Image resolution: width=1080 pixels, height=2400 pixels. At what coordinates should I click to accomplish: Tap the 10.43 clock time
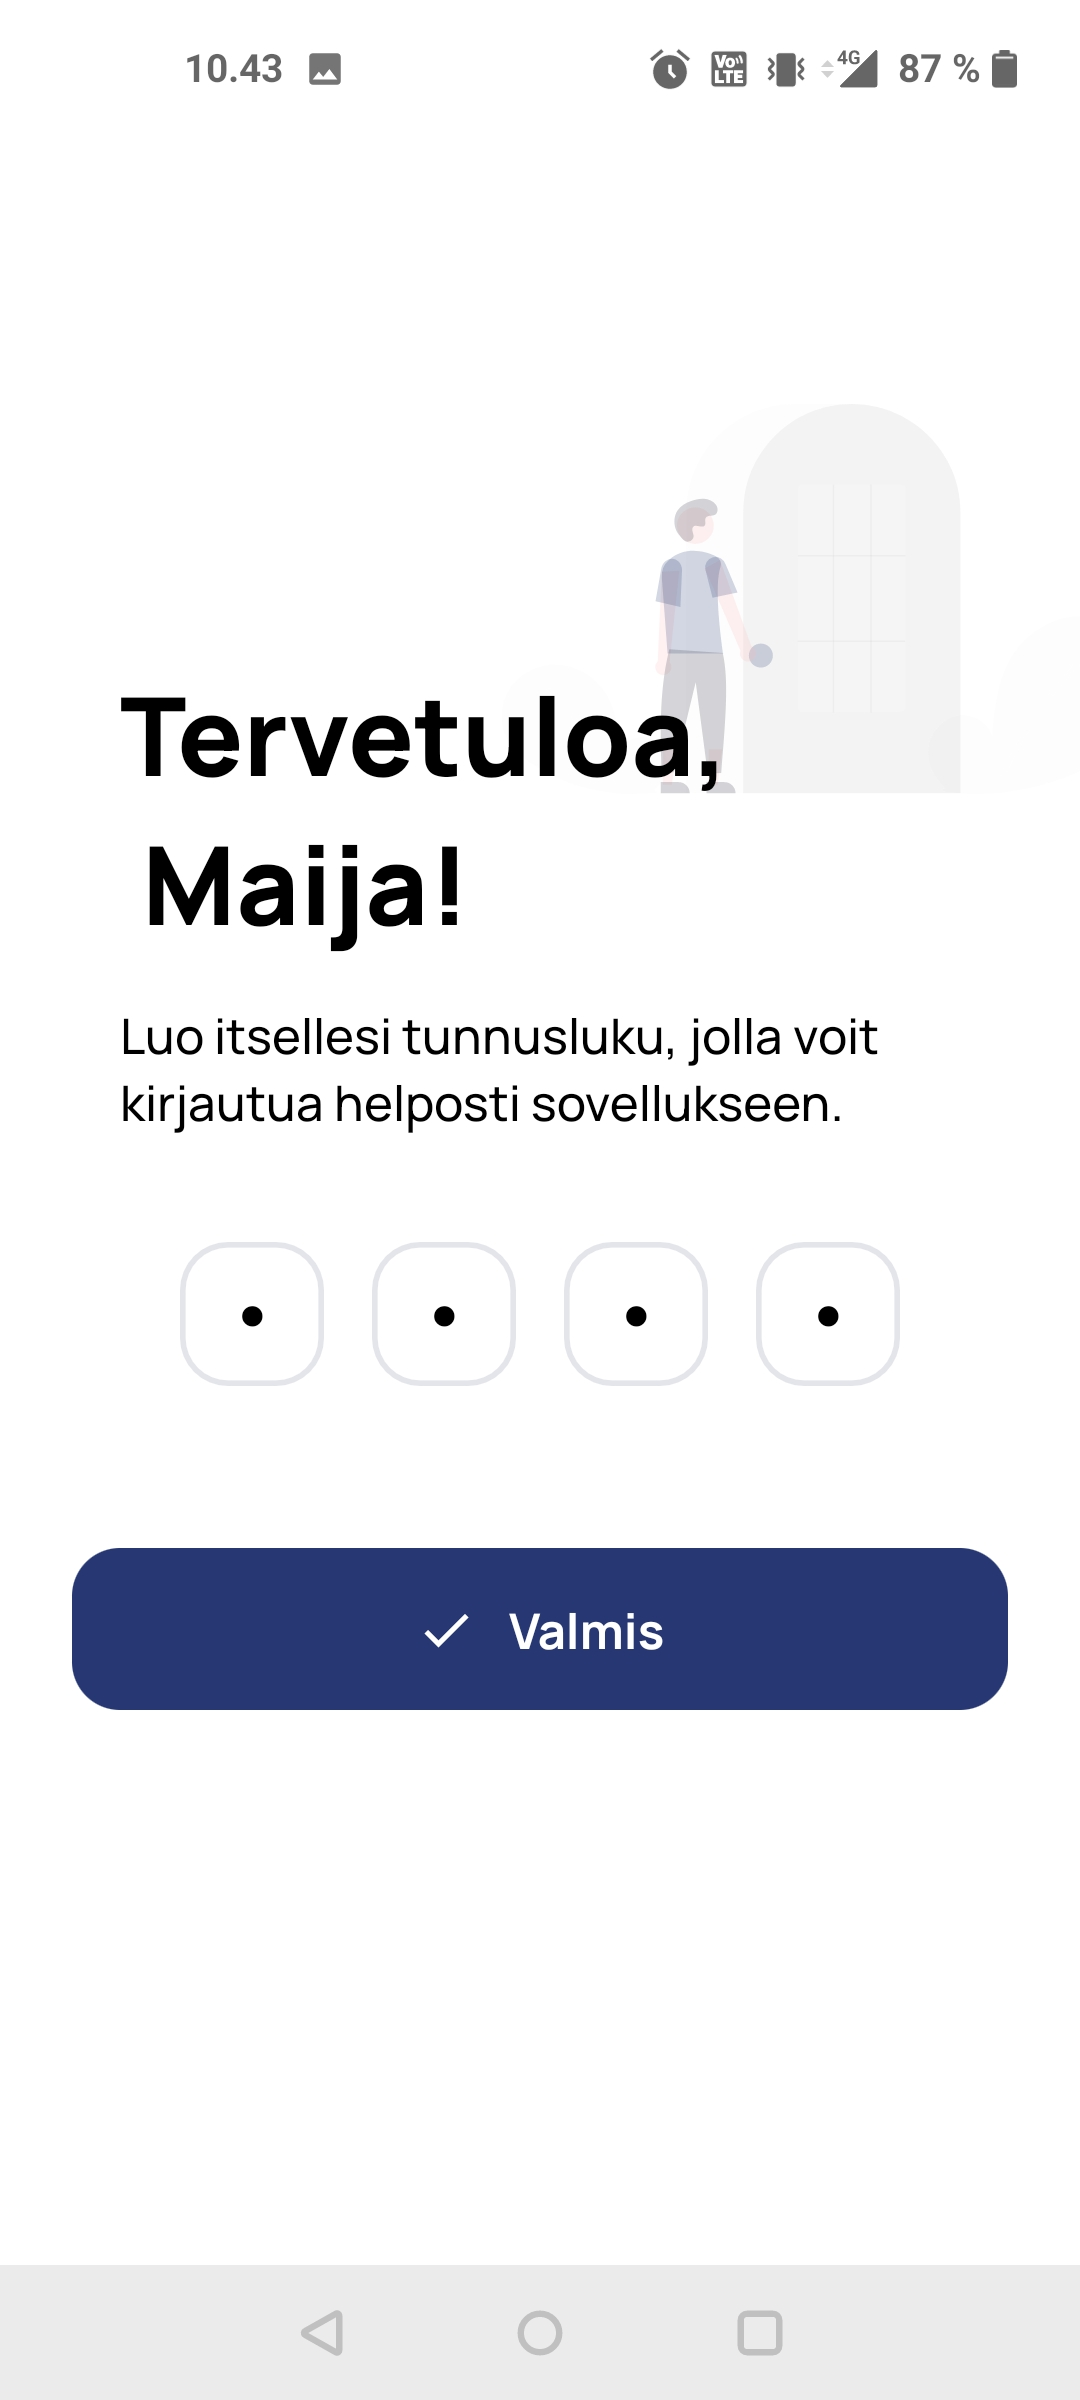coord(234,69)
